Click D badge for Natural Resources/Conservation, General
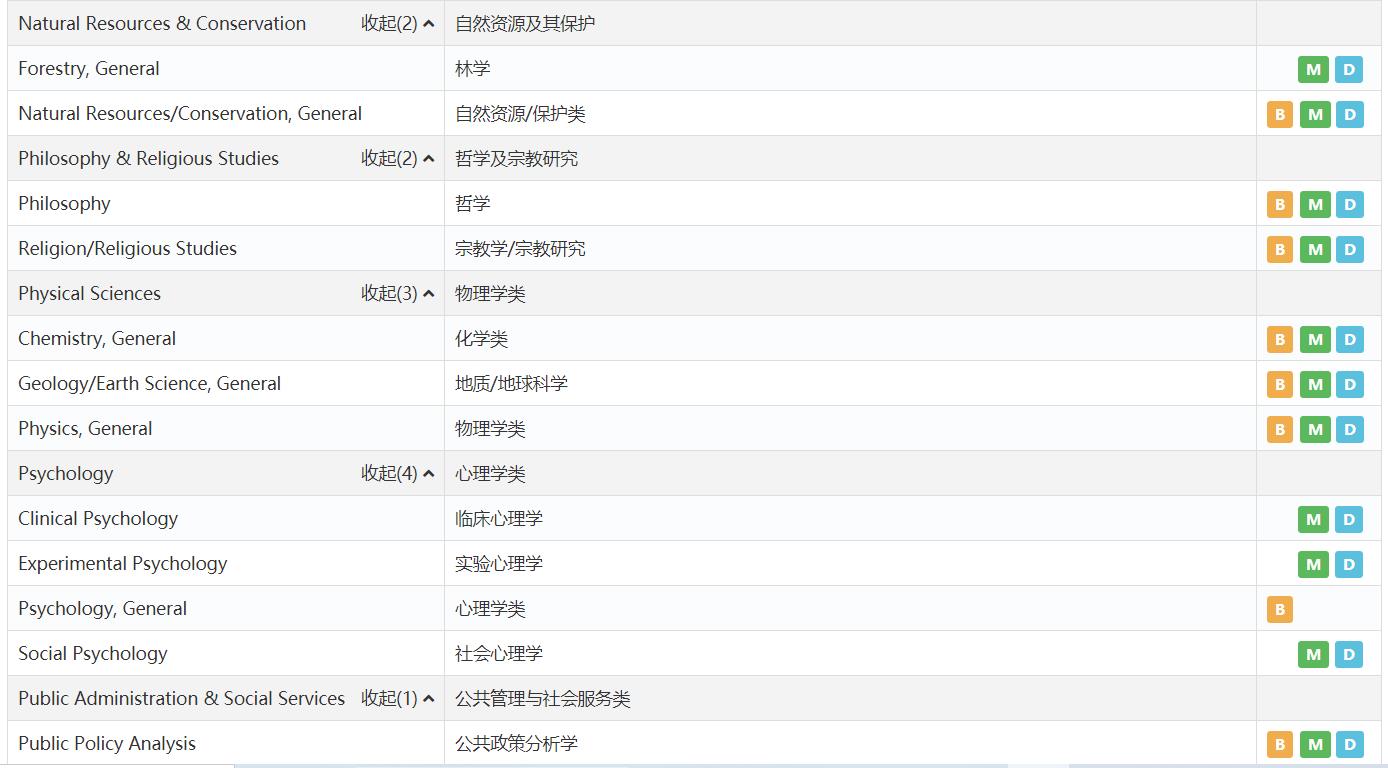 1350,114
